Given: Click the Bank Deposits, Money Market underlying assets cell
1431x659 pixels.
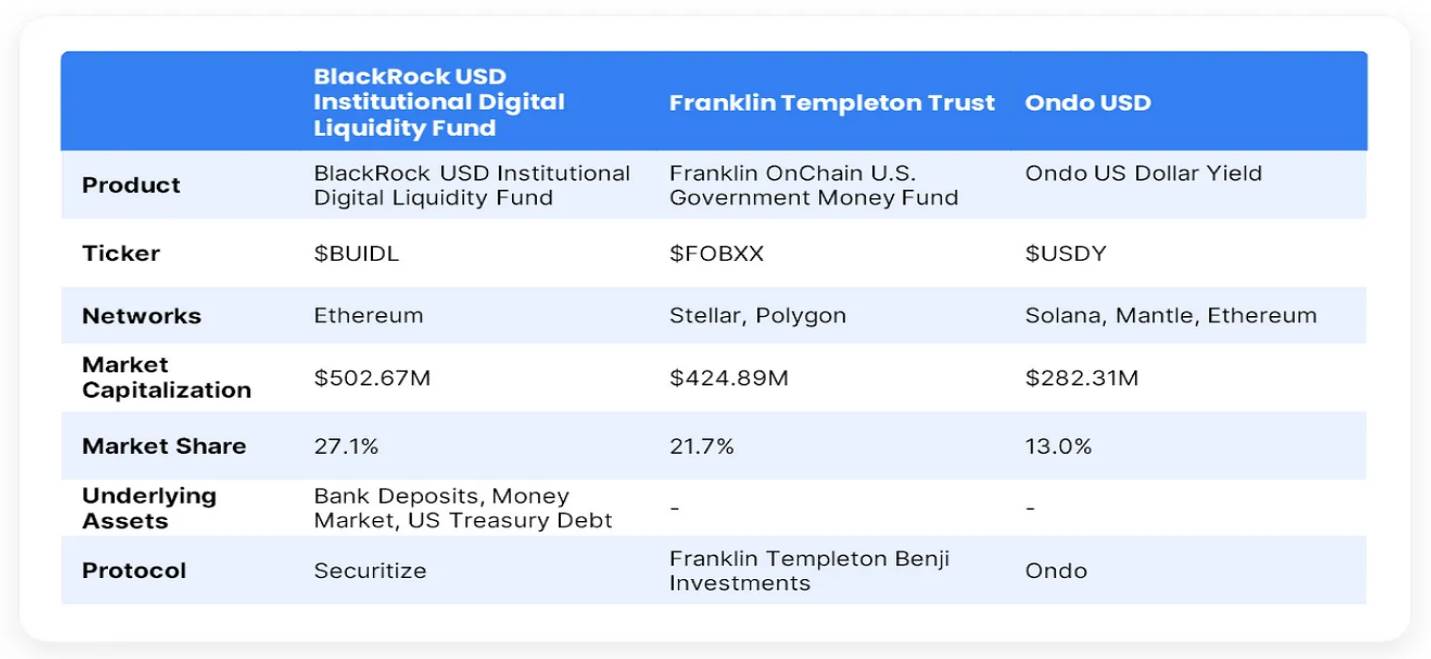Looking at the screenshot, I should (x=462, y=508).
